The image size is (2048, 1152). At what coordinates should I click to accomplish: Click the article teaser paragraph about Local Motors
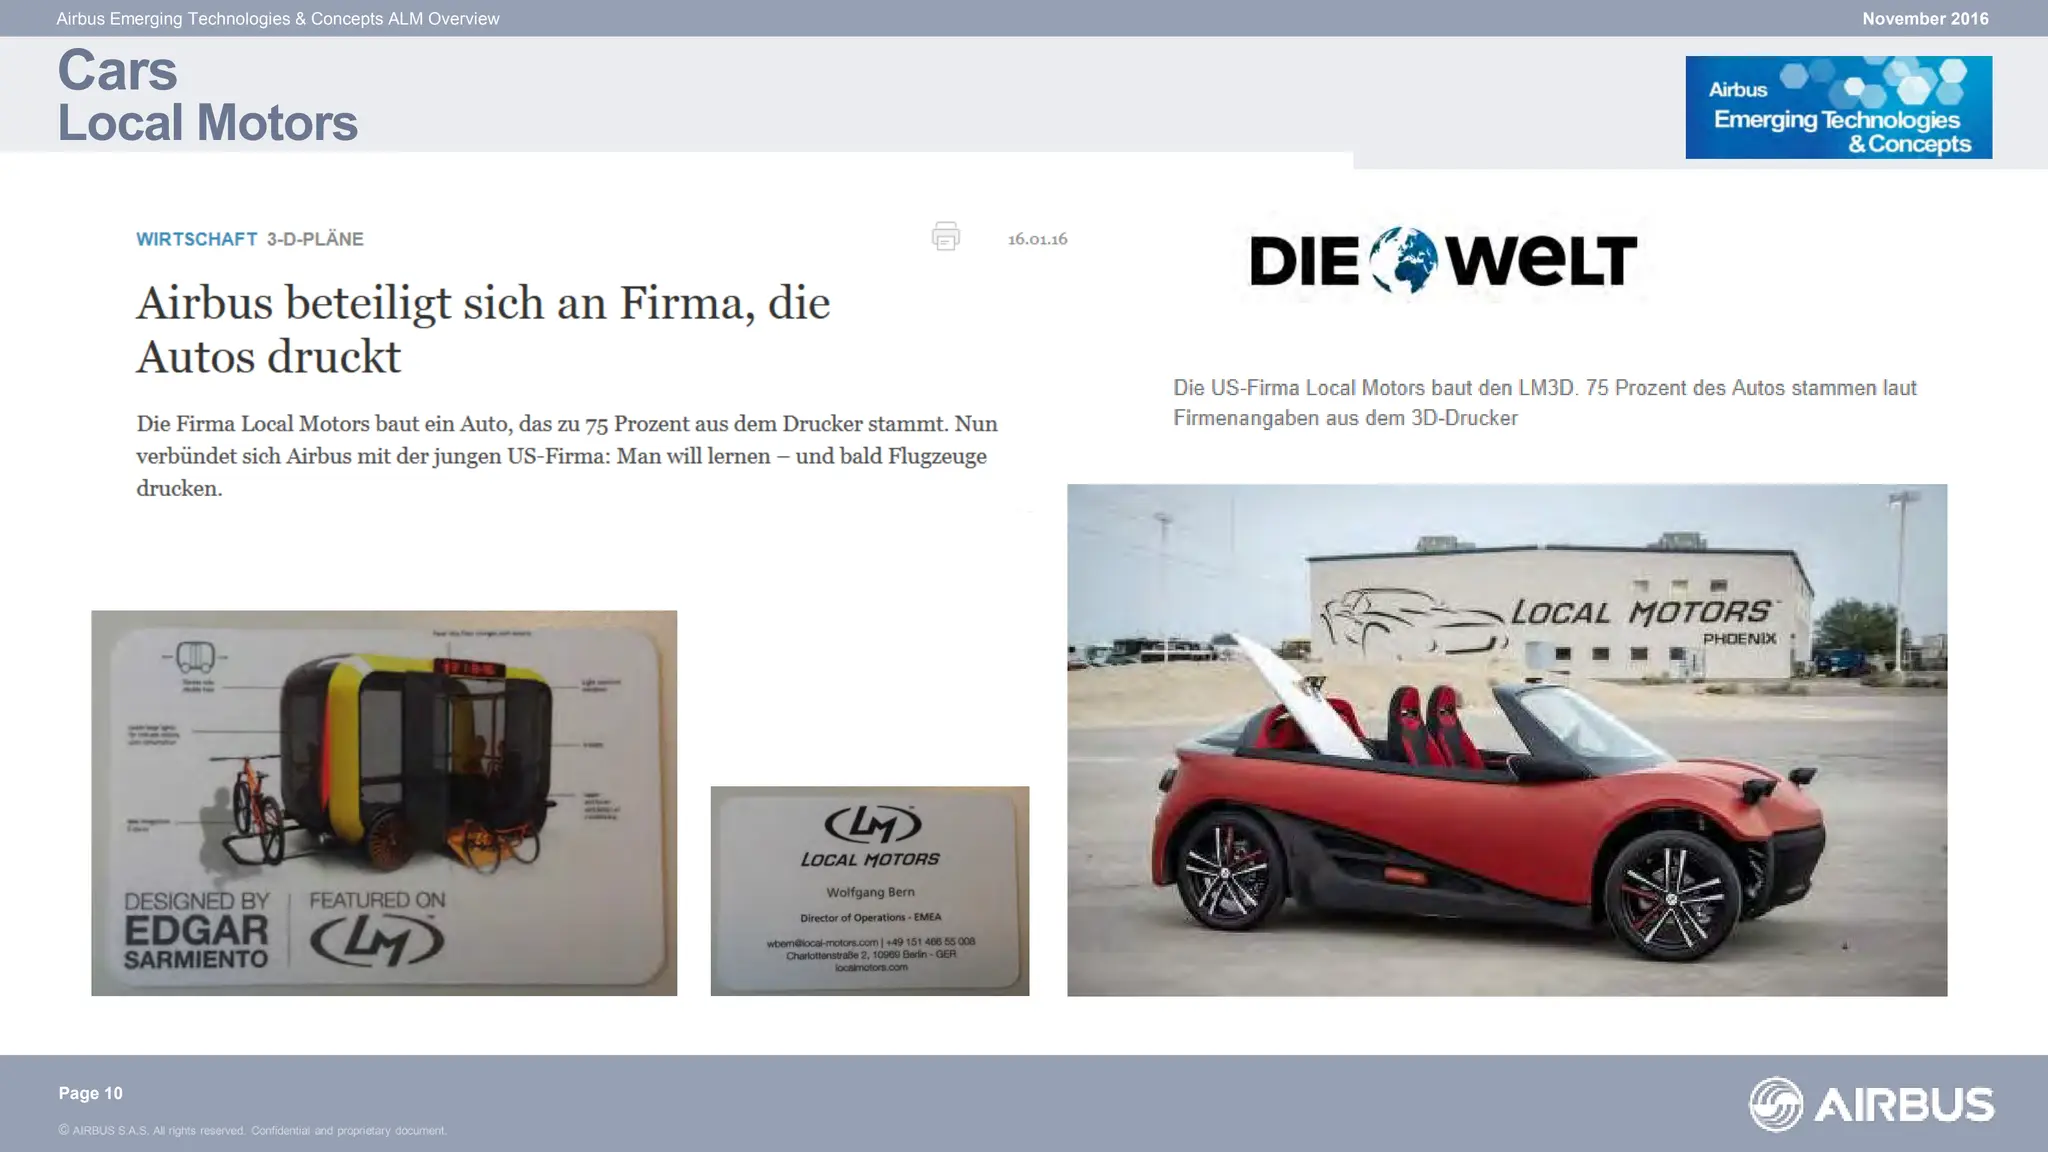tap(567, 456)
